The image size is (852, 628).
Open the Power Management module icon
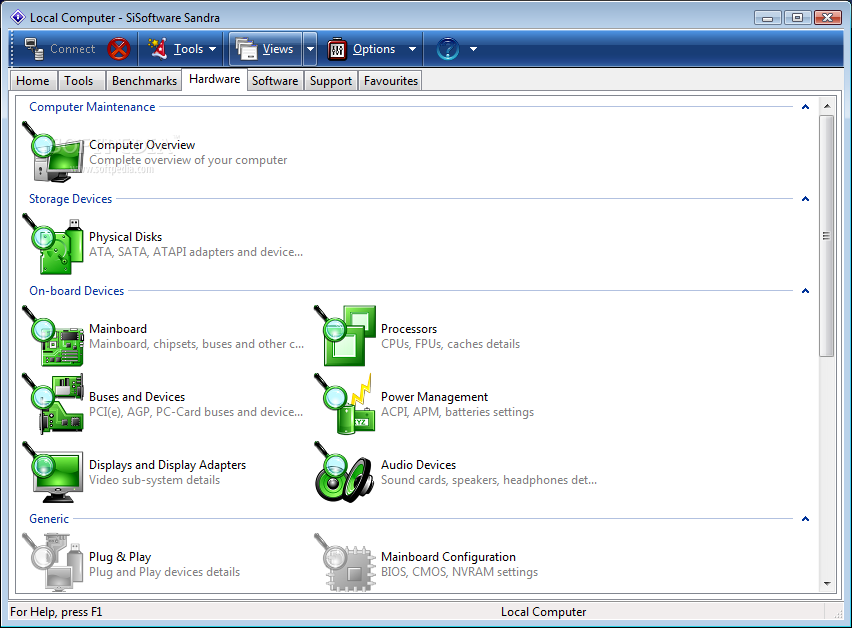click(345, 404)
